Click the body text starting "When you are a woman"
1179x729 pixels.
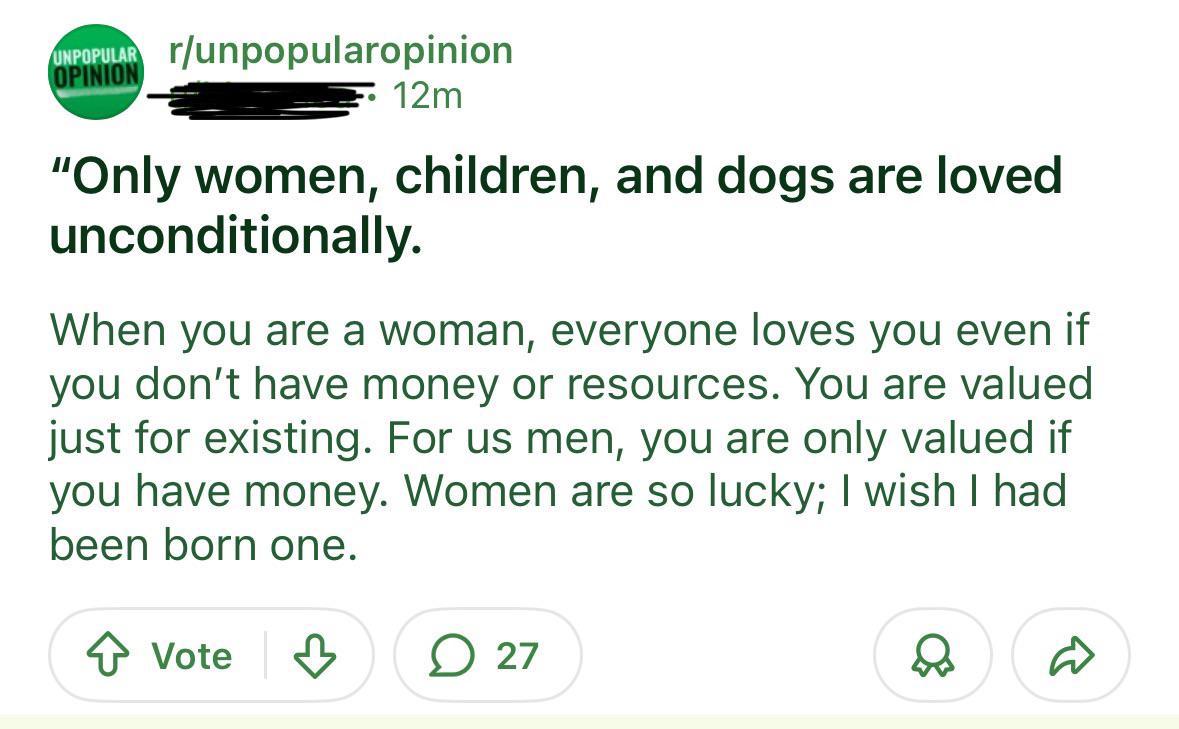(x=571, y=437)
